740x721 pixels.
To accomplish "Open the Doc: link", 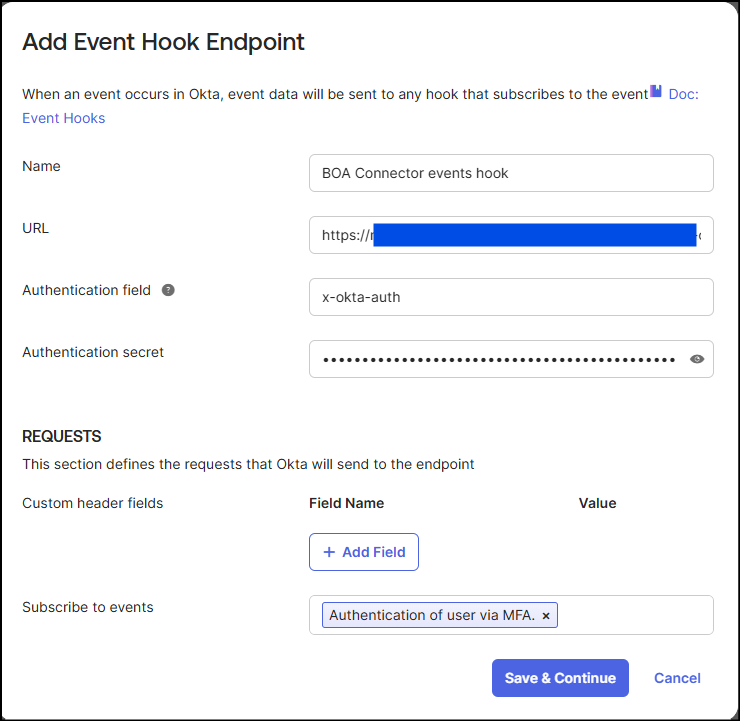I will pos(683,94).
